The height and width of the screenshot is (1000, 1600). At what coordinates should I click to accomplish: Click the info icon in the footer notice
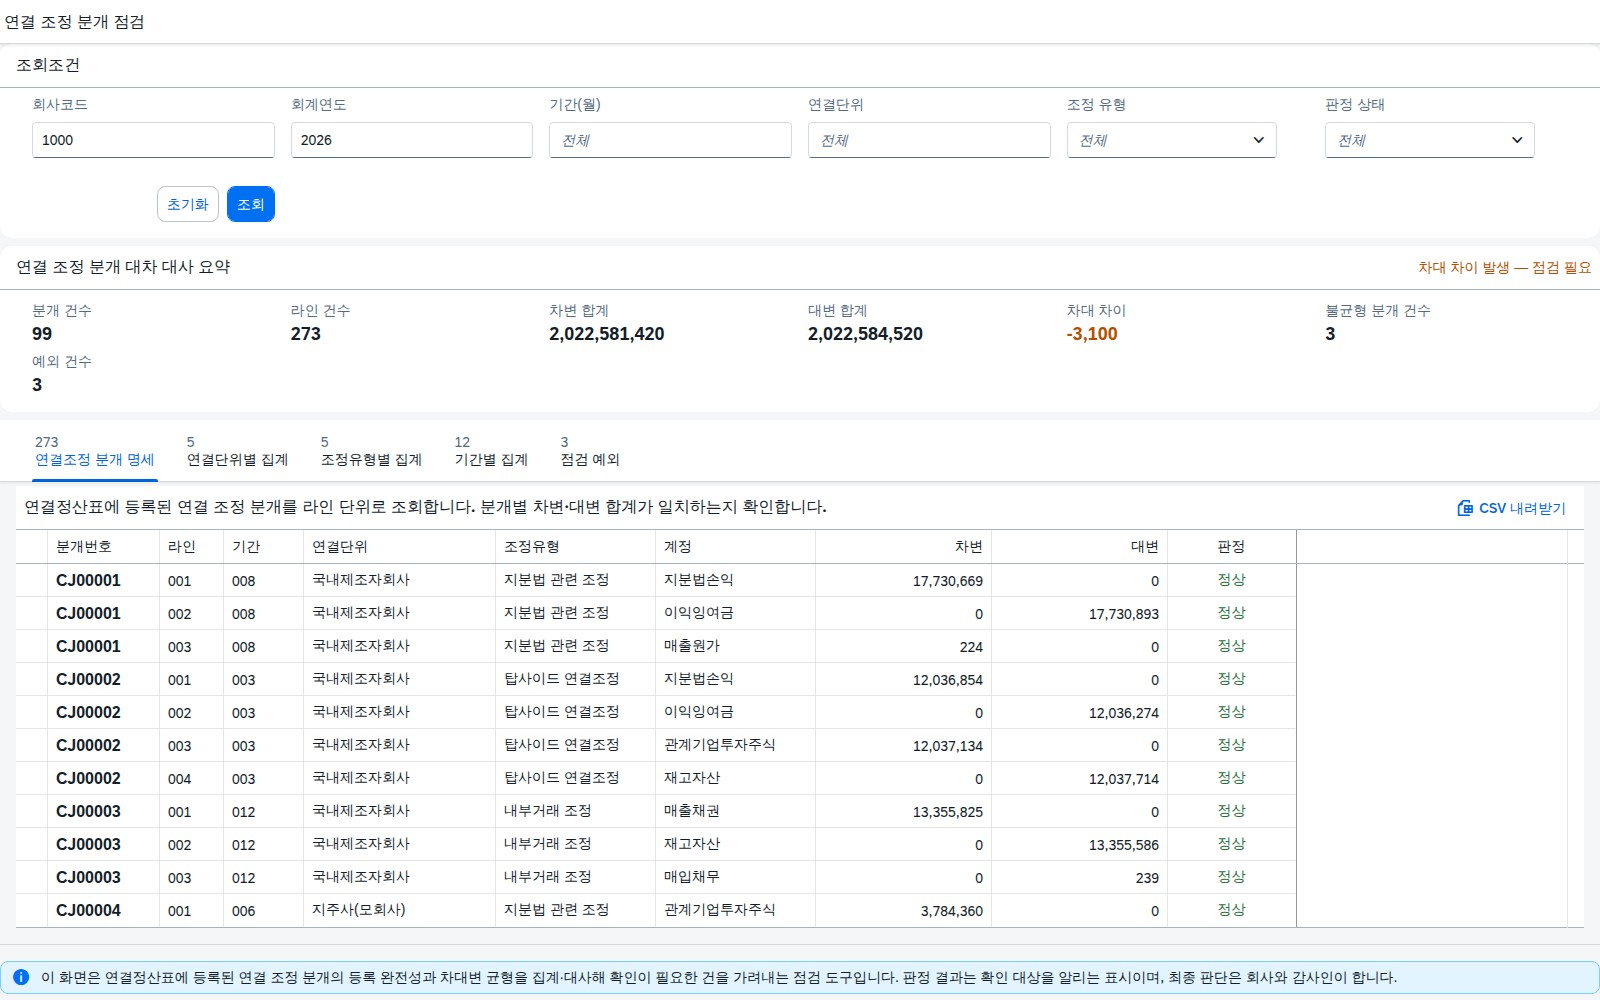coord(21,977)
